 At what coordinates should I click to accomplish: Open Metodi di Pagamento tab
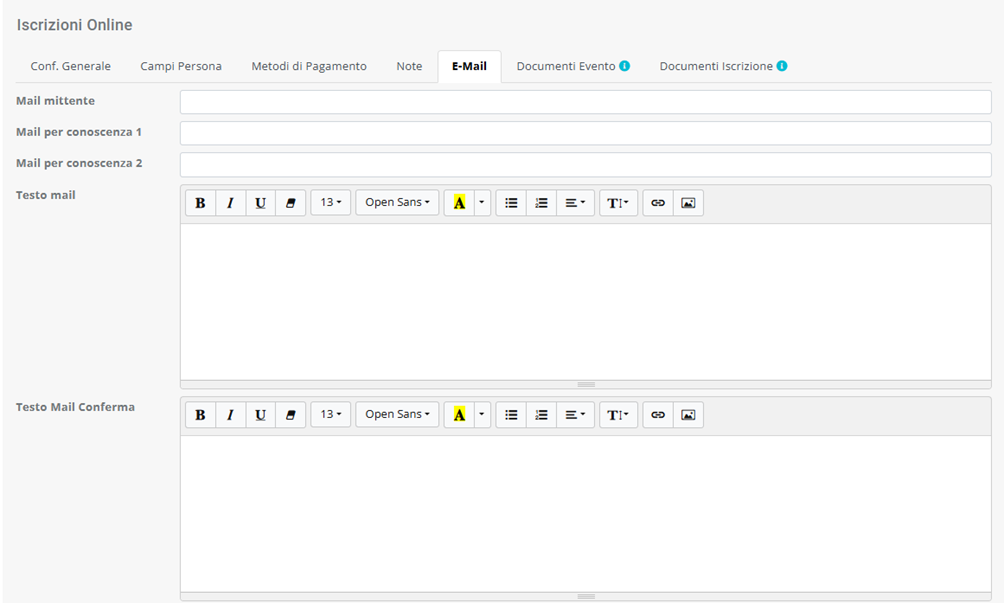[309, 66]
